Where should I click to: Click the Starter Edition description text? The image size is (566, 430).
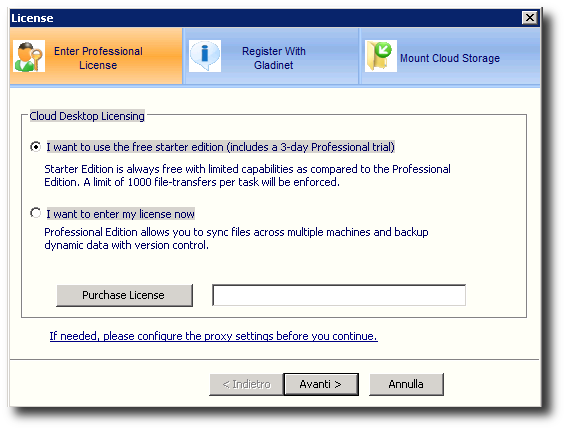247,175
